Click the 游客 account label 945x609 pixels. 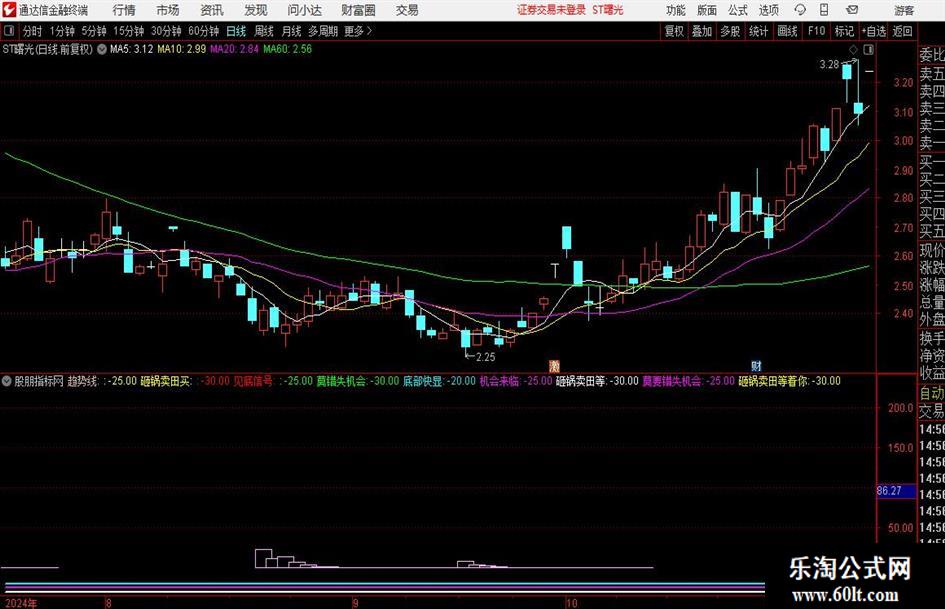tap(904, 10)
